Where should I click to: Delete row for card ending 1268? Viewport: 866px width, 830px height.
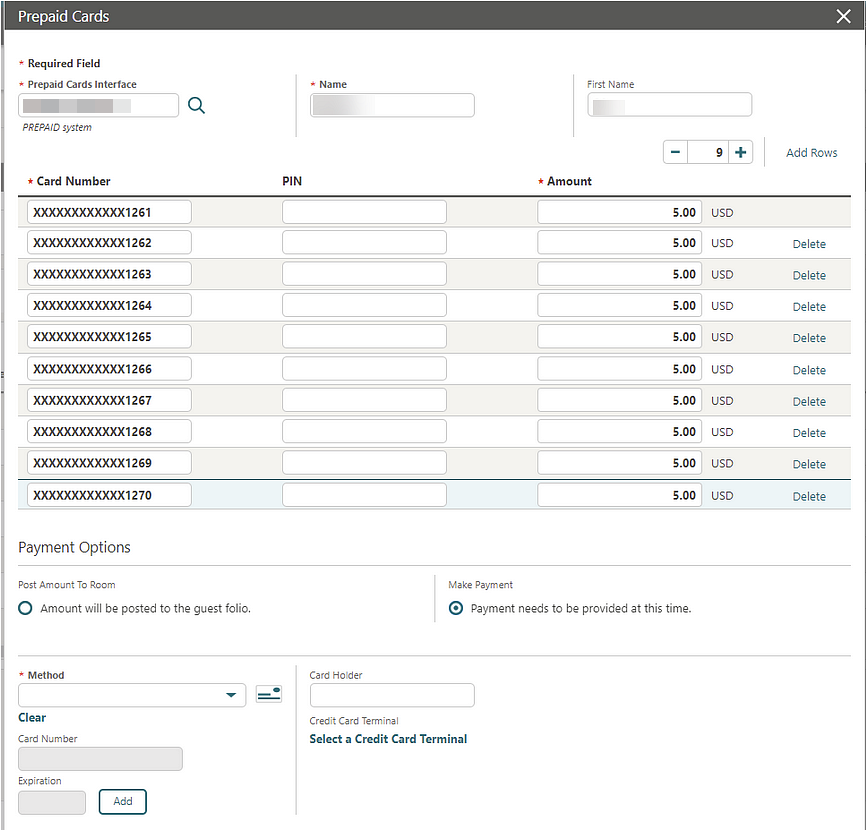[809, 433]
